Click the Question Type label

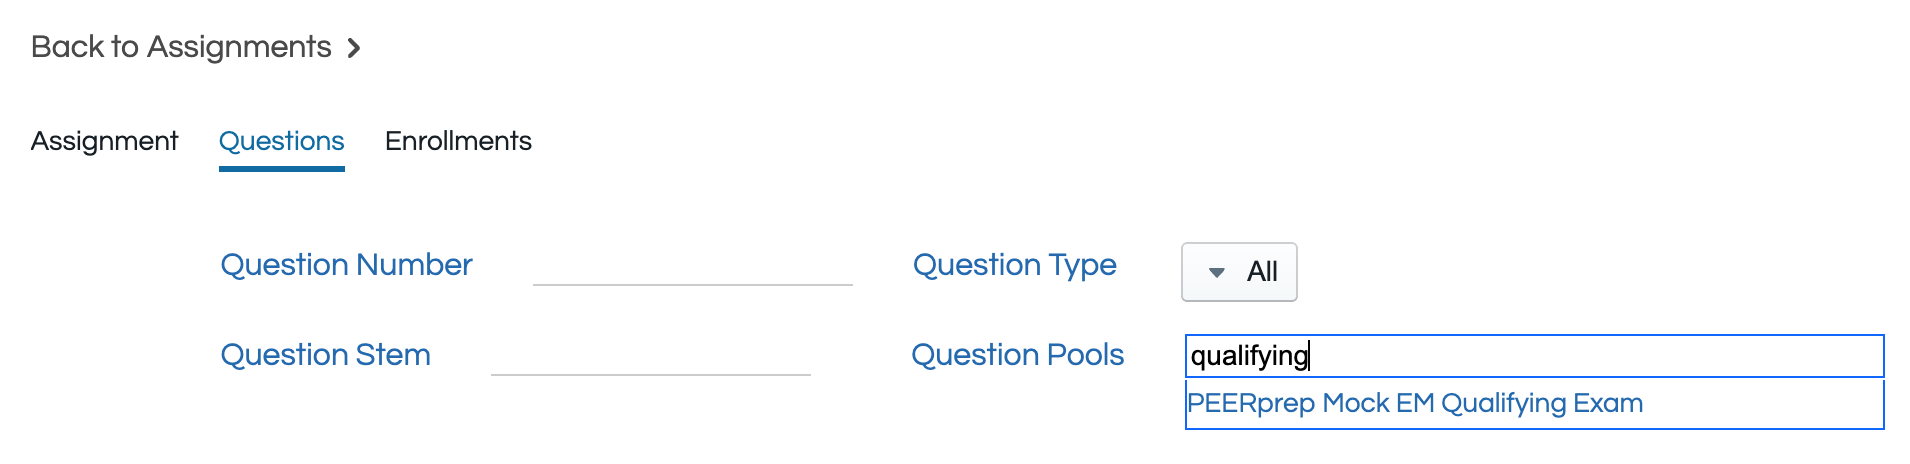click(1014, 265)
